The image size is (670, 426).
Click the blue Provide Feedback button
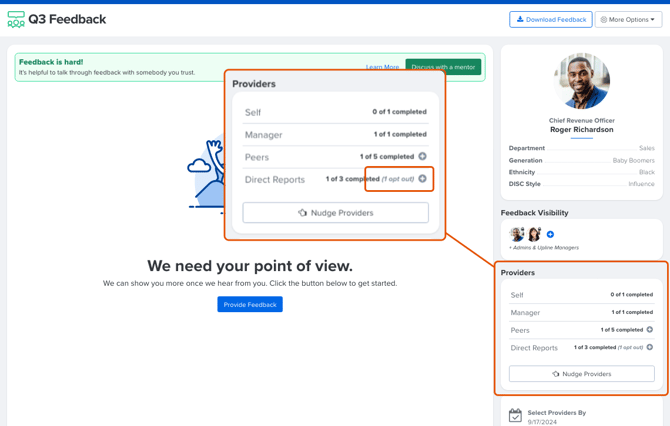point(250,304)
